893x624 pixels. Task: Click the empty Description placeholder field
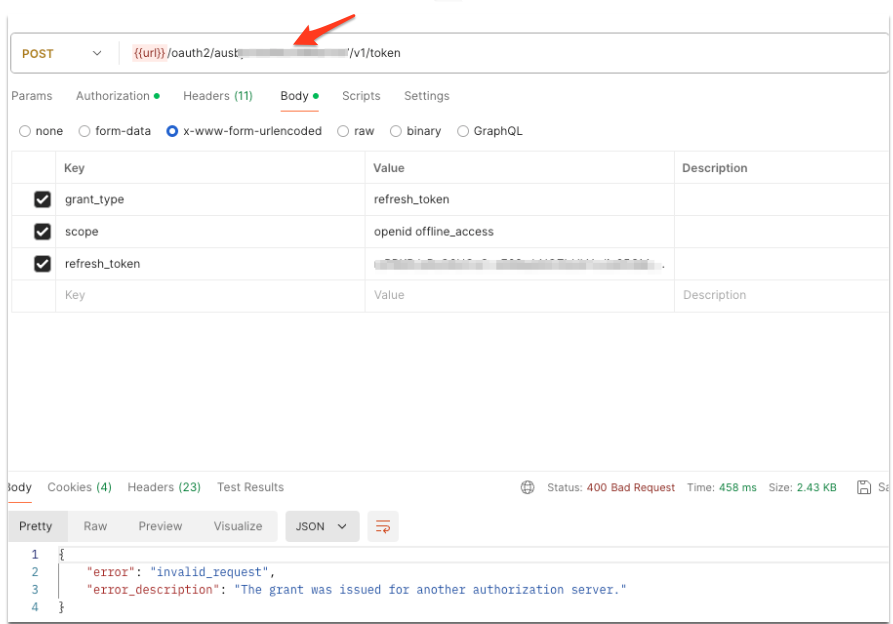tap(781, 295)
